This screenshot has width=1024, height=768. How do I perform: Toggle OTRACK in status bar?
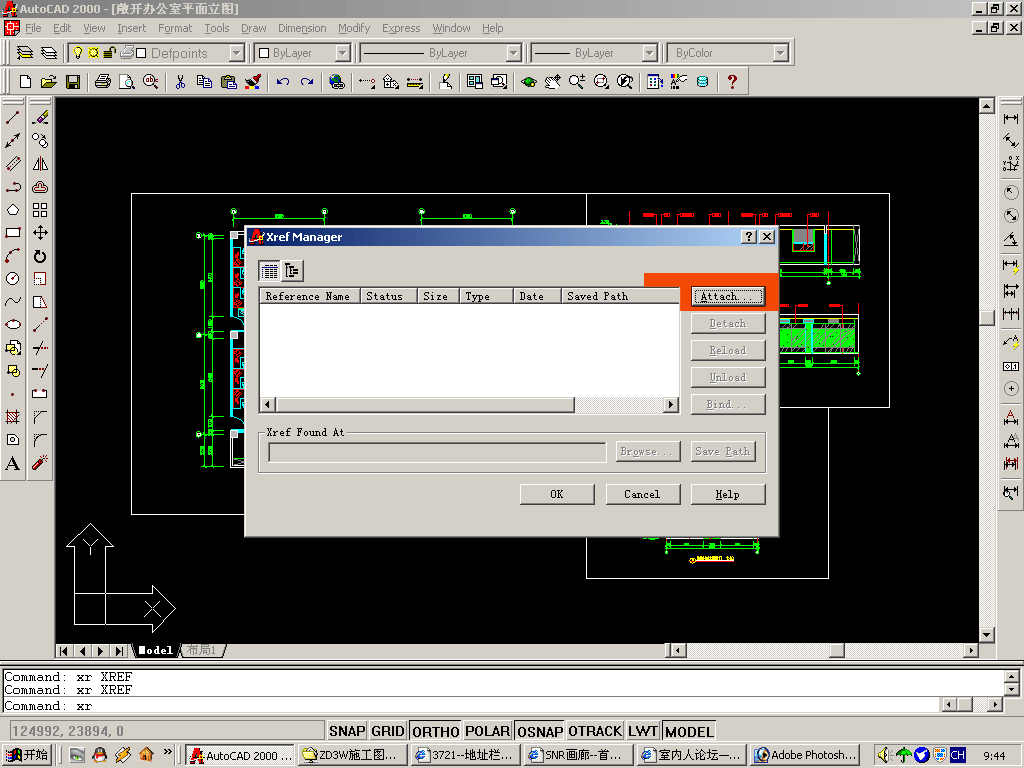click(x=595, y=731)
